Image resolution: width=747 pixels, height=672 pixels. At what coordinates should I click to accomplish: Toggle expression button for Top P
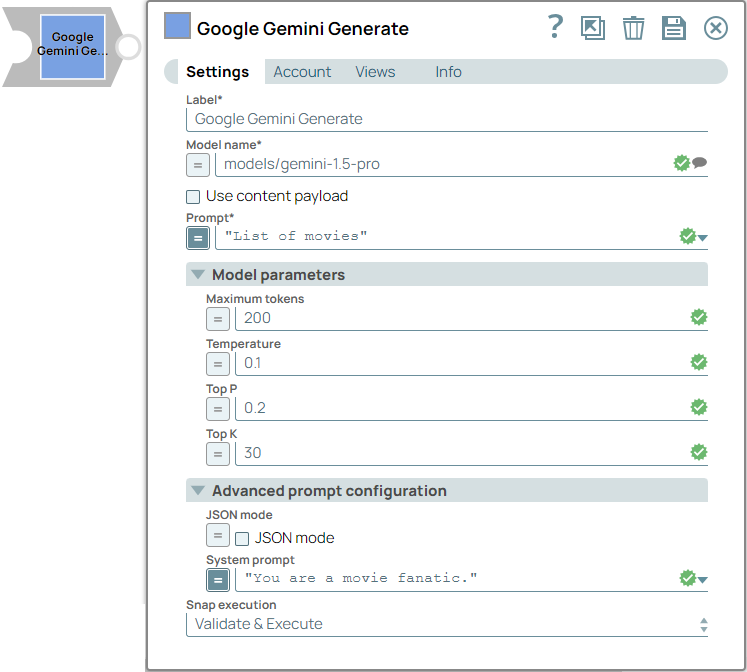[x=218, y=409]
